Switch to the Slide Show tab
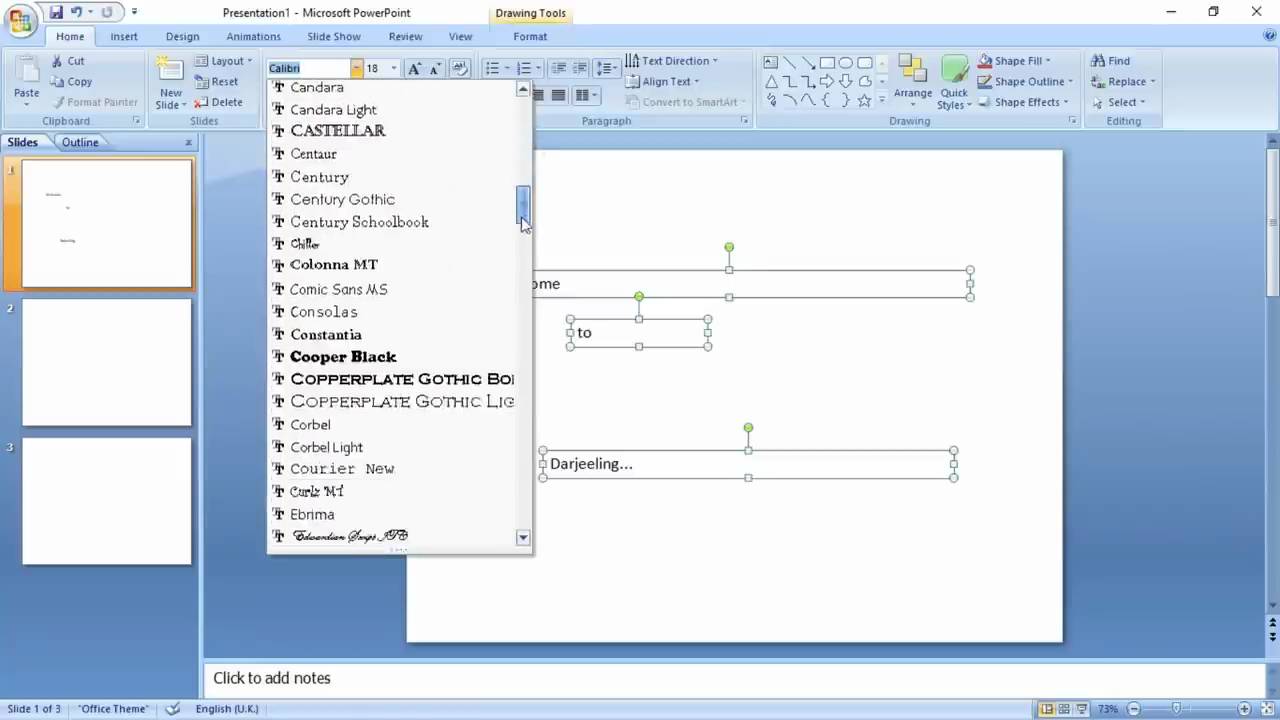 tap(334, 36)
